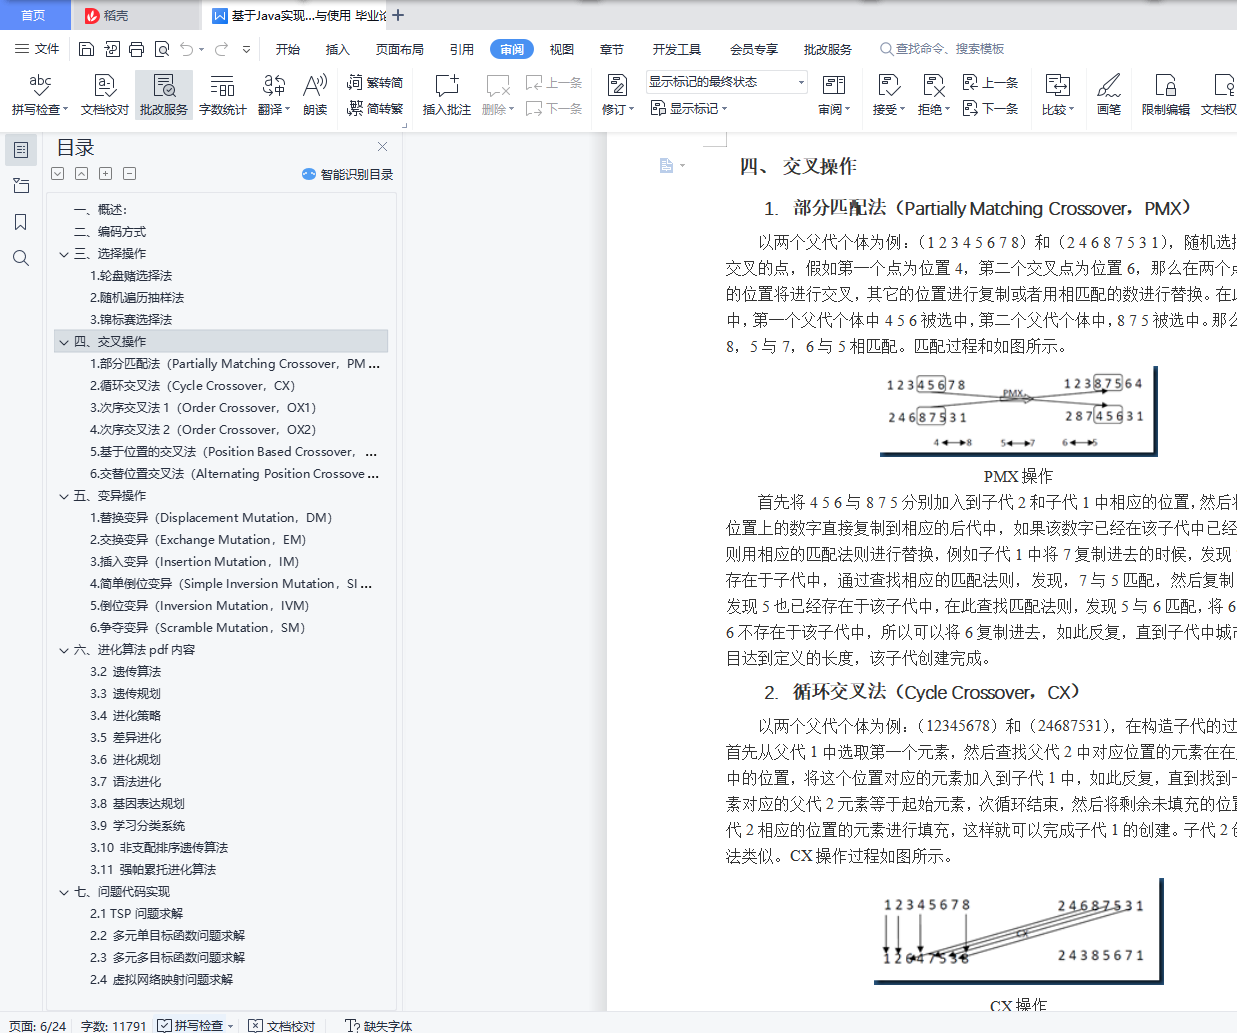Toggle 拼写检查 in the status bar
This screenshot has width=1237, height=1033.
click(191, 1025)
